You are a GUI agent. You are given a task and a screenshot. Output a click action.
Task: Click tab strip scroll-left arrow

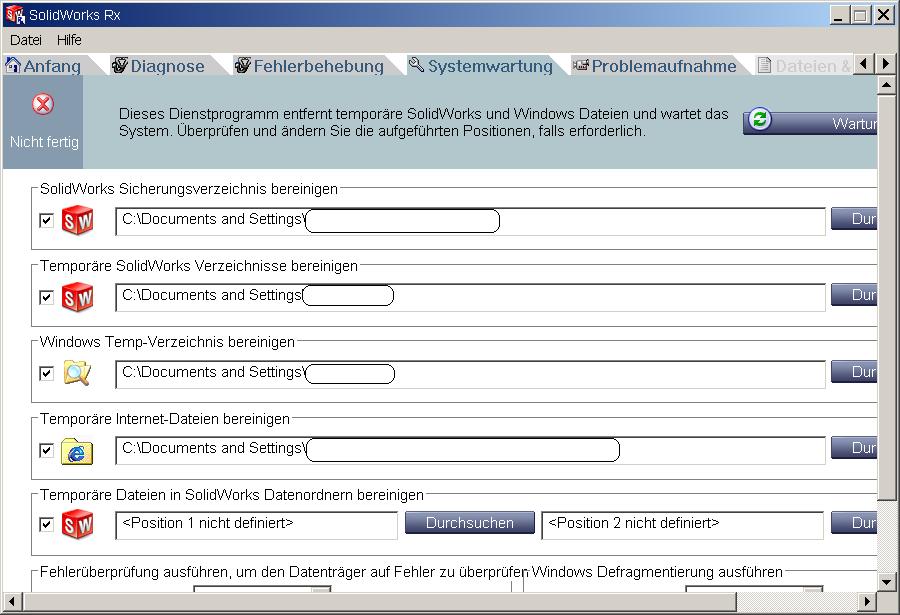click(x=864, y=64)
